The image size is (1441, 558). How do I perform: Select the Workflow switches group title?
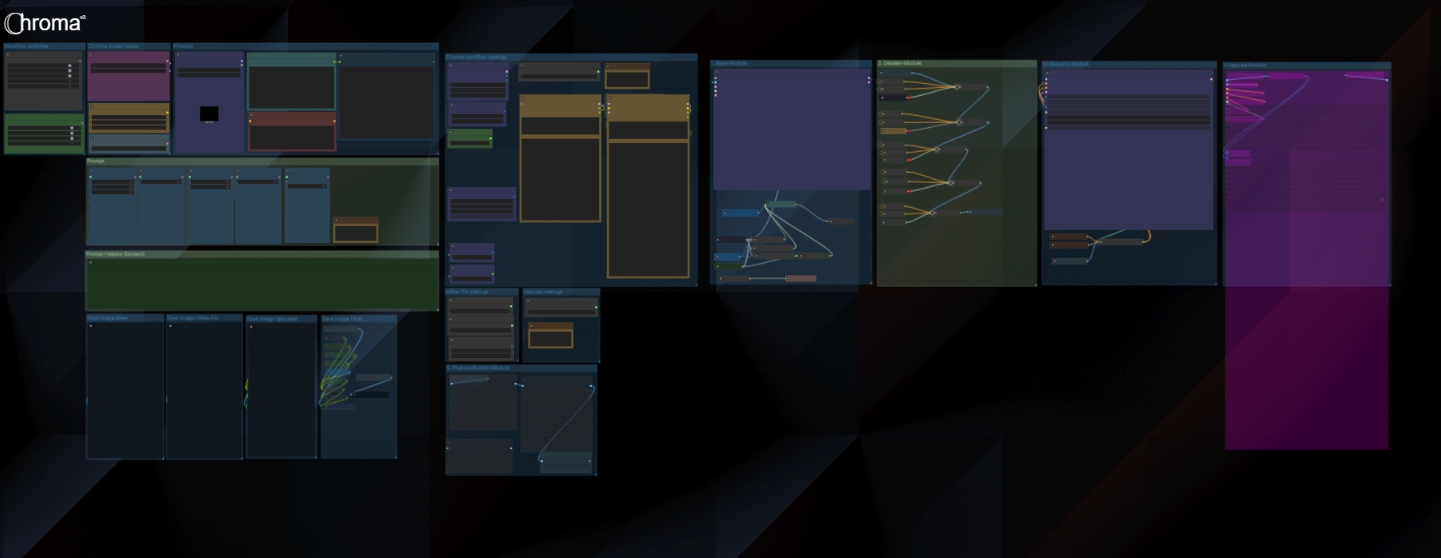[25, 46]
